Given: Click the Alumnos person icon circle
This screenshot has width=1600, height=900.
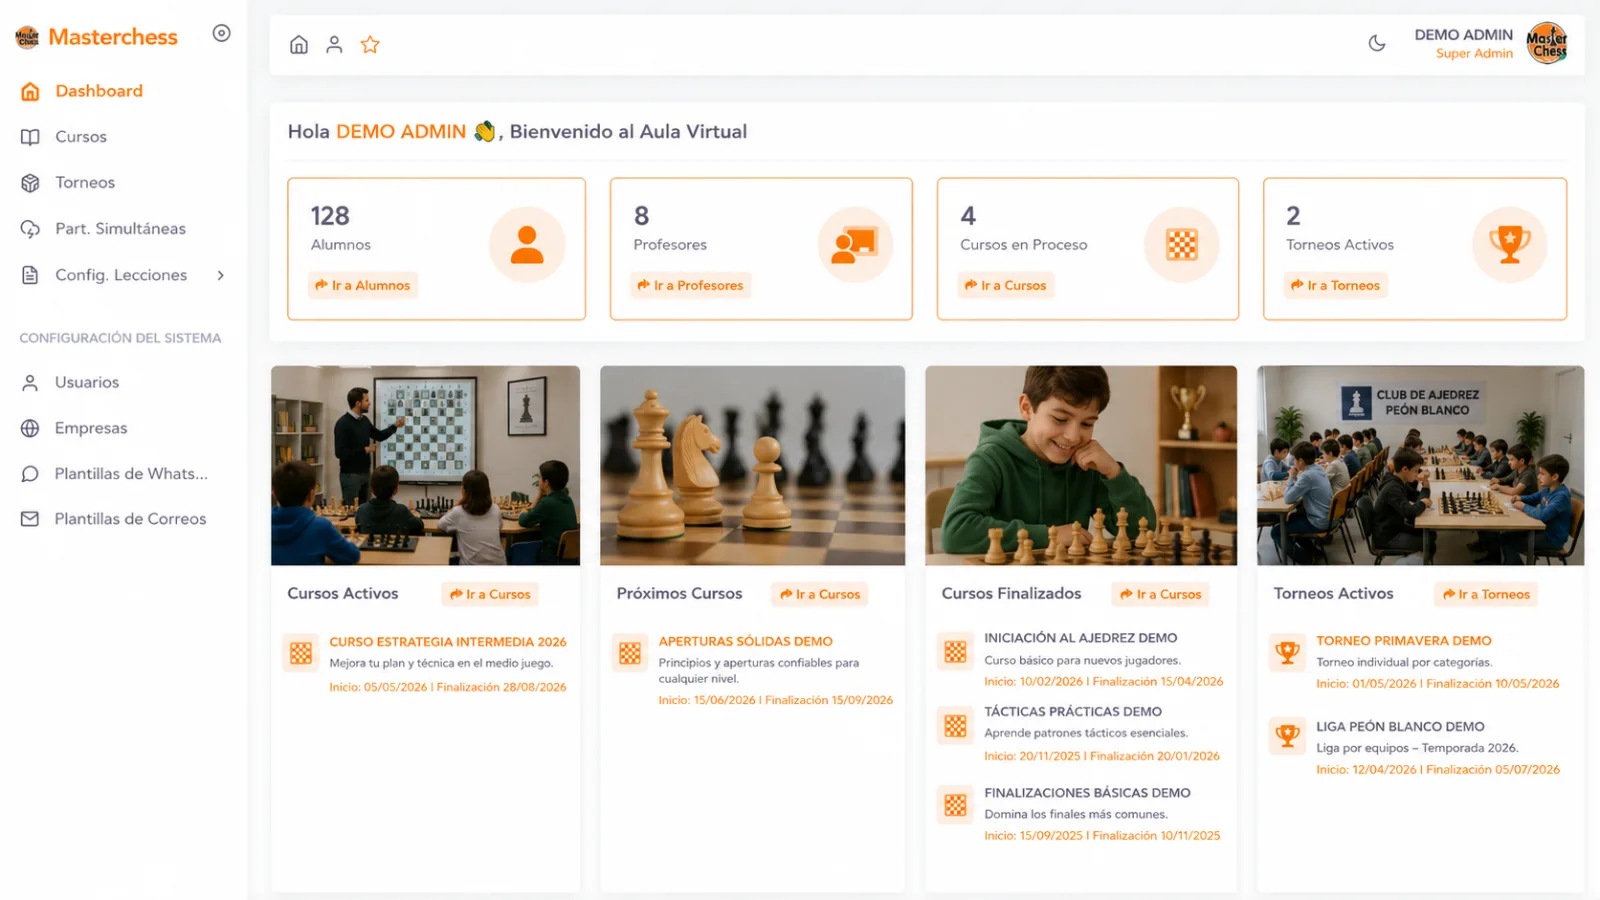Looking at the screenshot, I should (x=527, y=245).
